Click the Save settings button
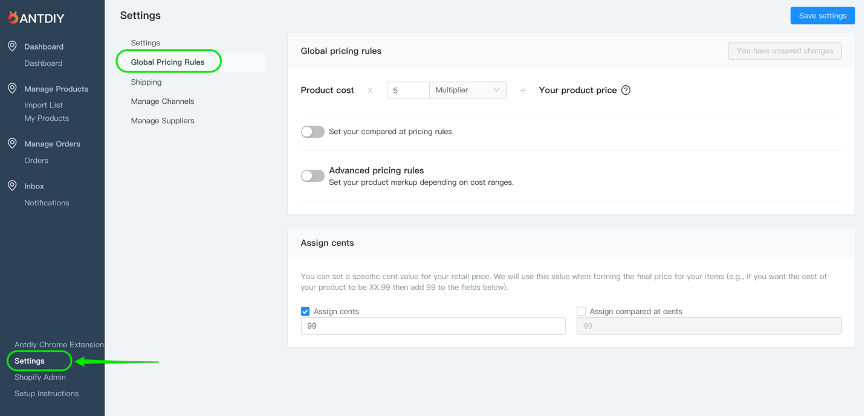 (x=823, y=15)
